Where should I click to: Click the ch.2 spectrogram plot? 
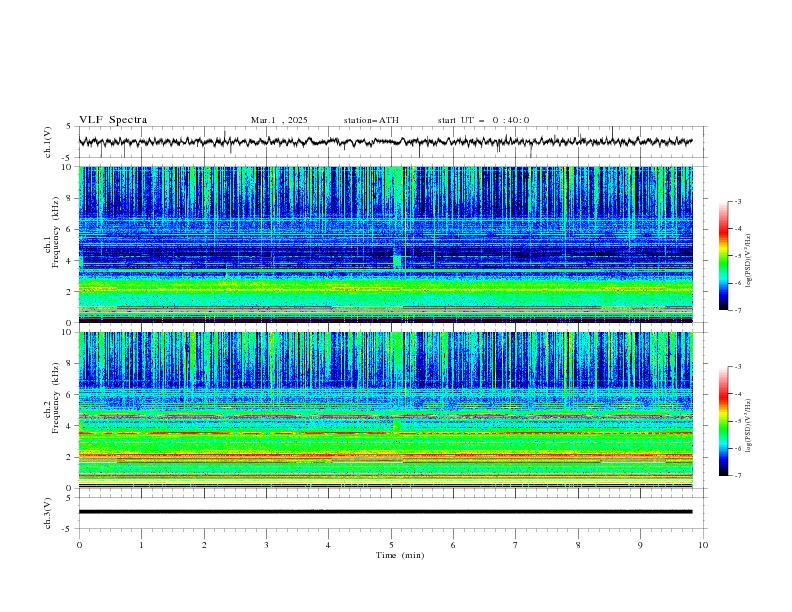[x=385, y=410]
